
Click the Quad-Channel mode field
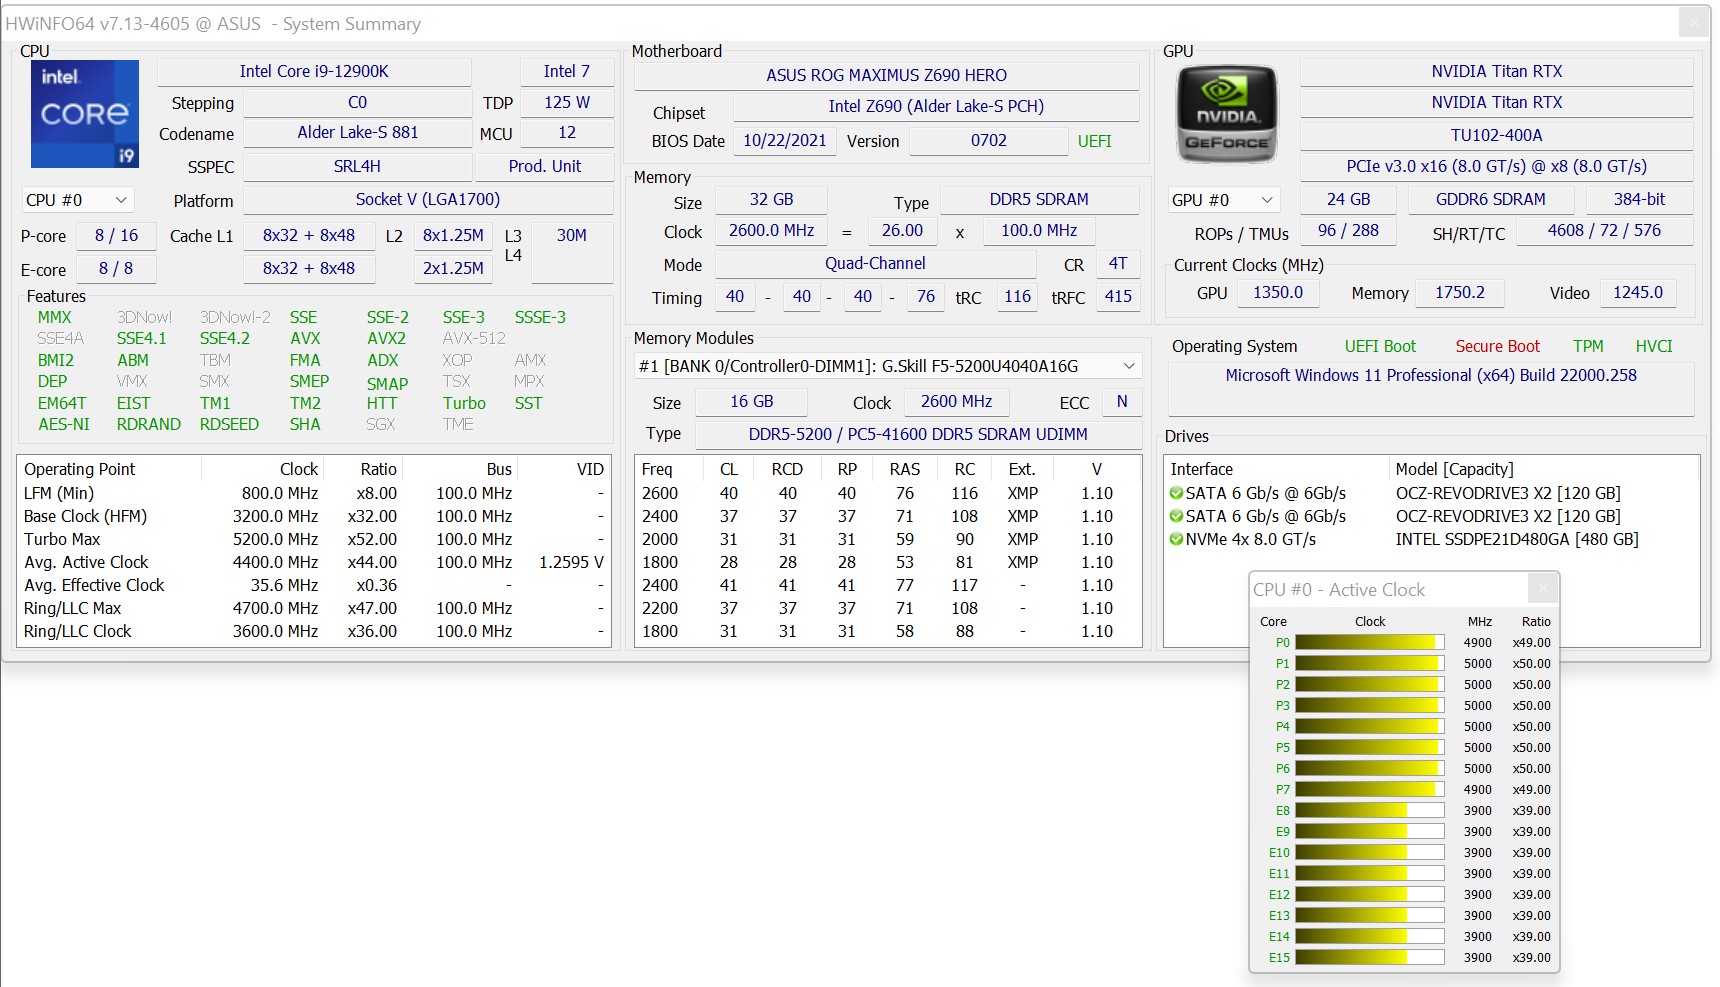point(876,264)
